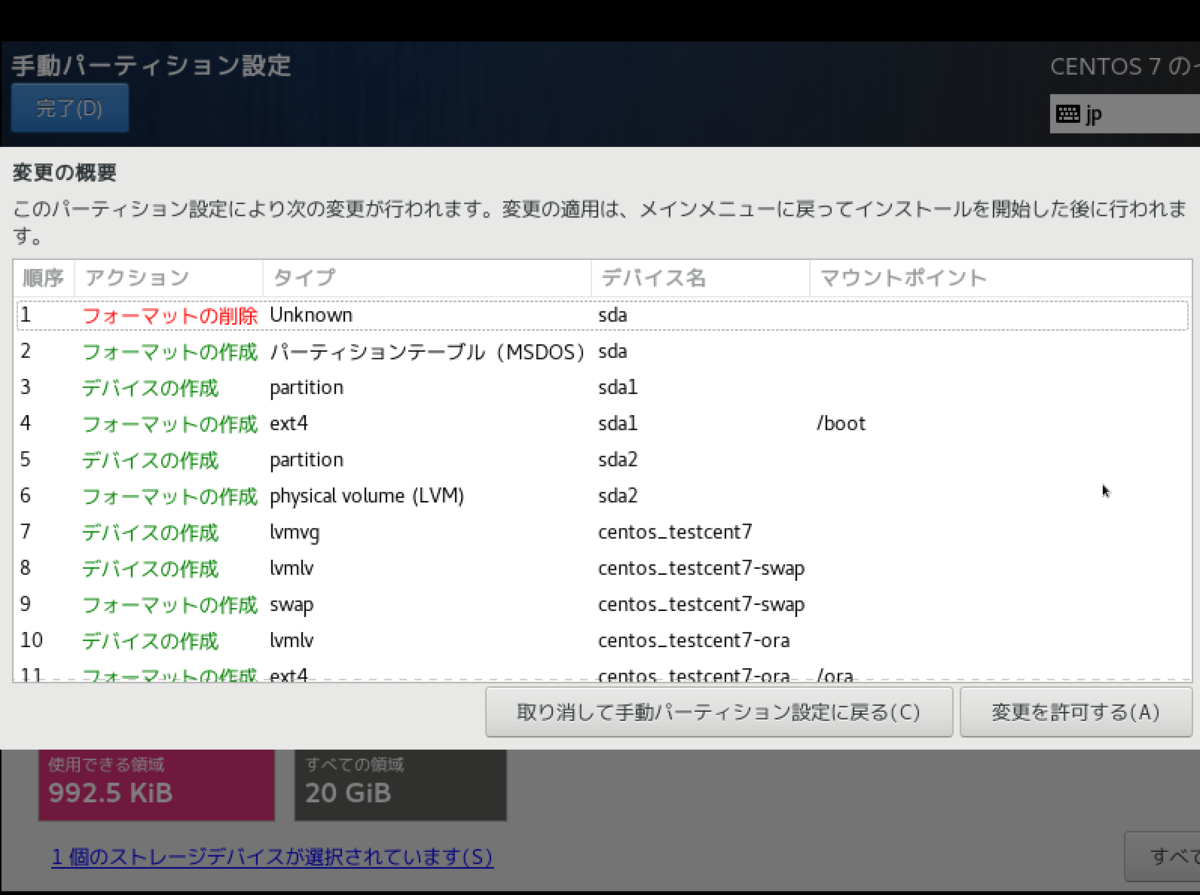Select the ext4 /boot row for sda1
Screen dimensions: 1200x895
point(300,423)
